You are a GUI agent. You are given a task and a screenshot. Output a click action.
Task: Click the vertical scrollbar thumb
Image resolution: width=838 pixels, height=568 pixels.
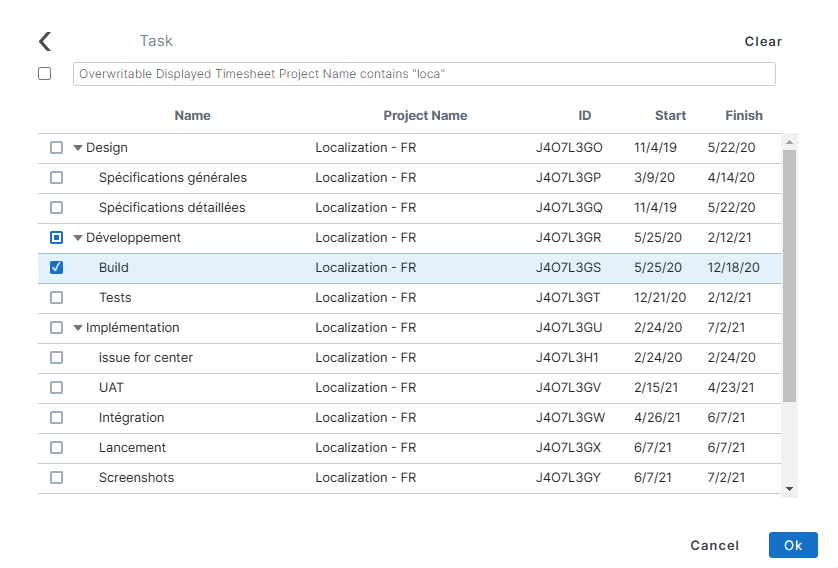[x=789, y=275]
